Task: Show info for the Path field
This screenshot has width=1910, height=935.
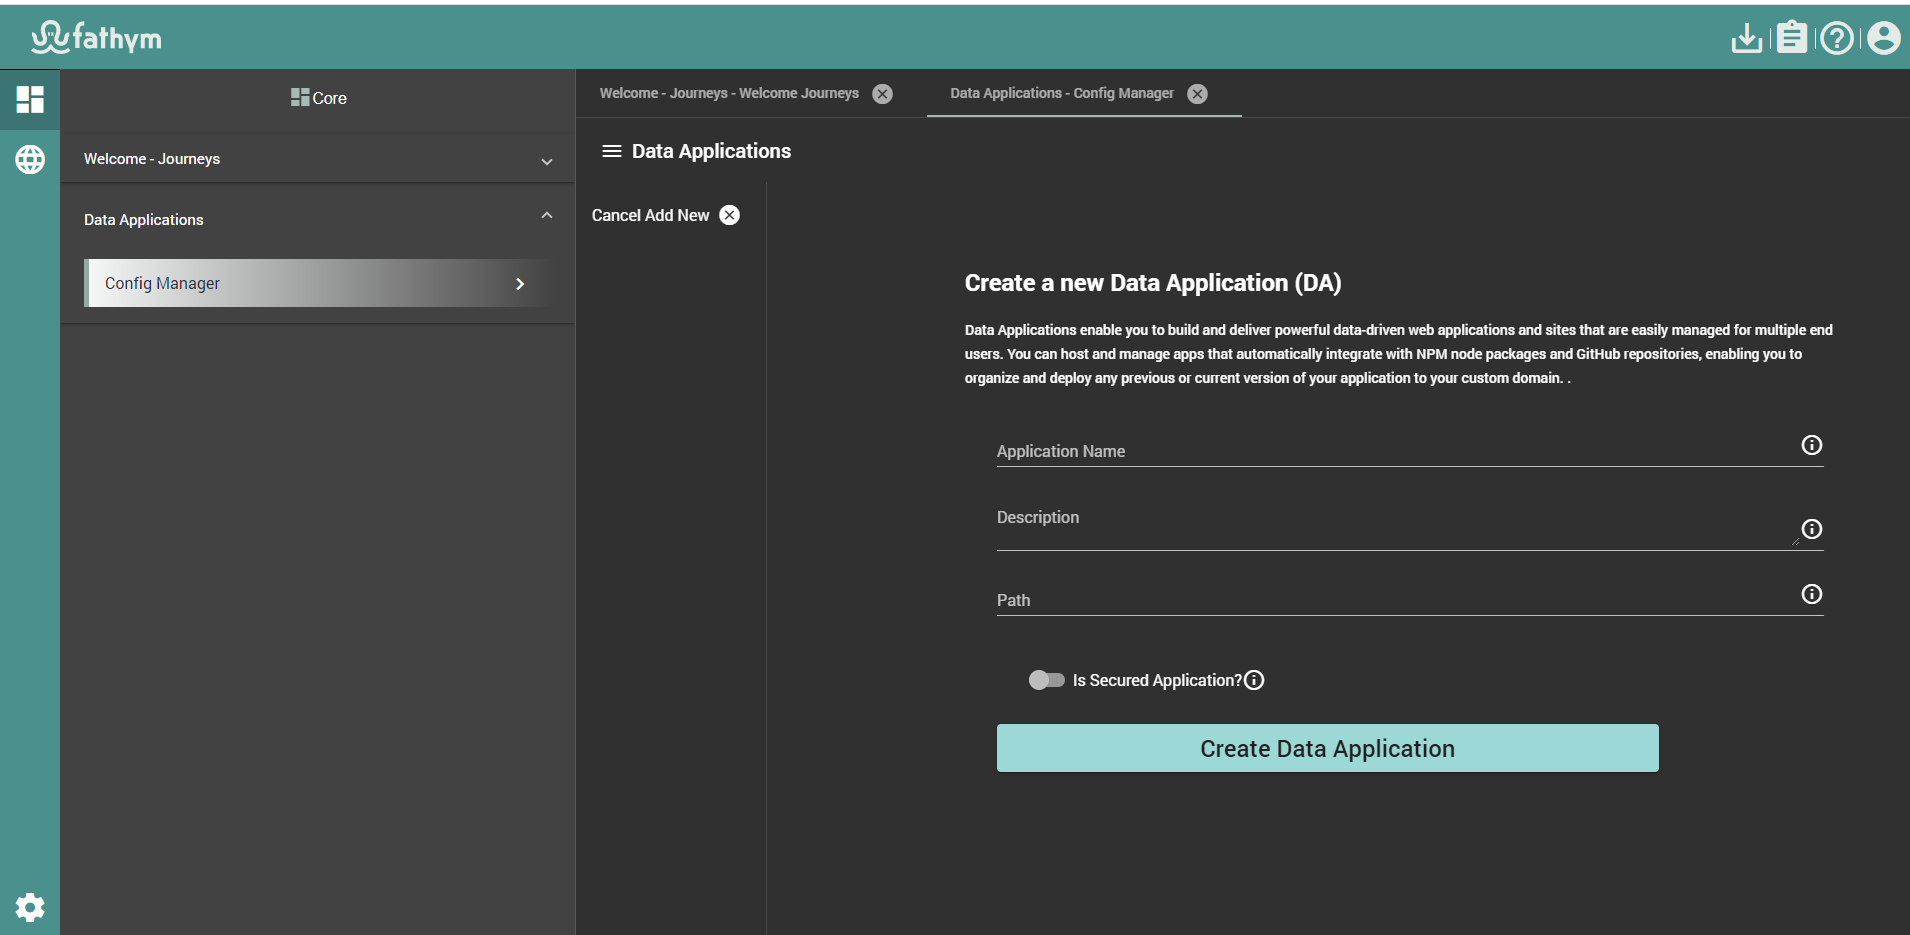Action: point(1811,594)
